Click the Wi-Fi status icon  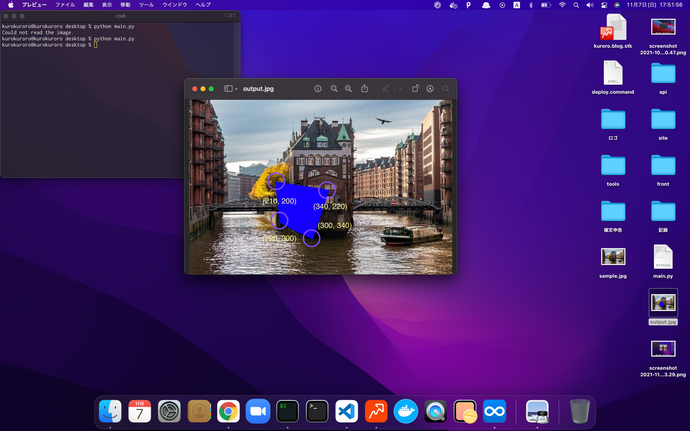pyautogui.click(x=562, y=5)
